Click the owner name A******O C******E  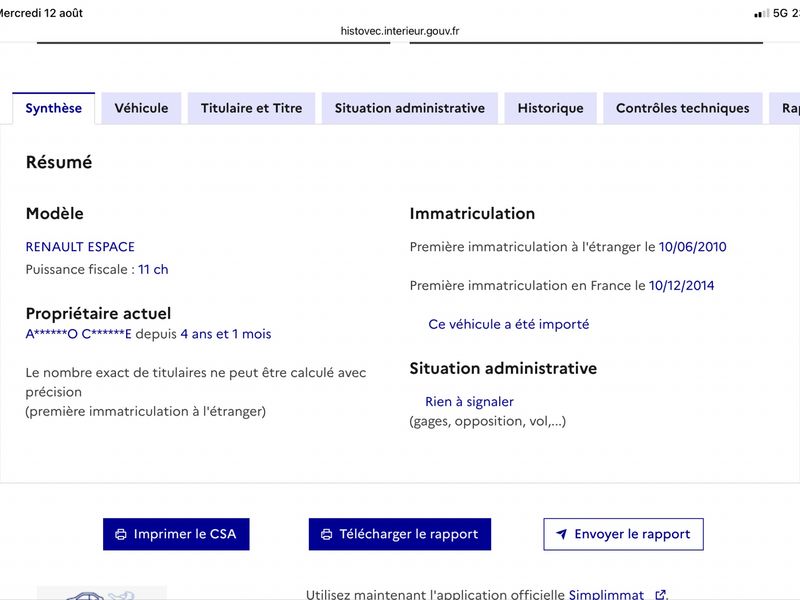(x=79, y=334)
